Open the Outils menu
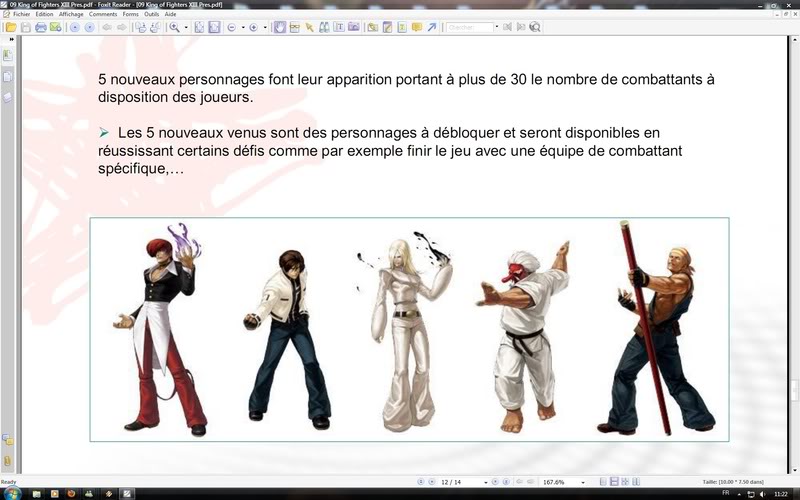Screen dimensions: 800x500 click(151, 15)
